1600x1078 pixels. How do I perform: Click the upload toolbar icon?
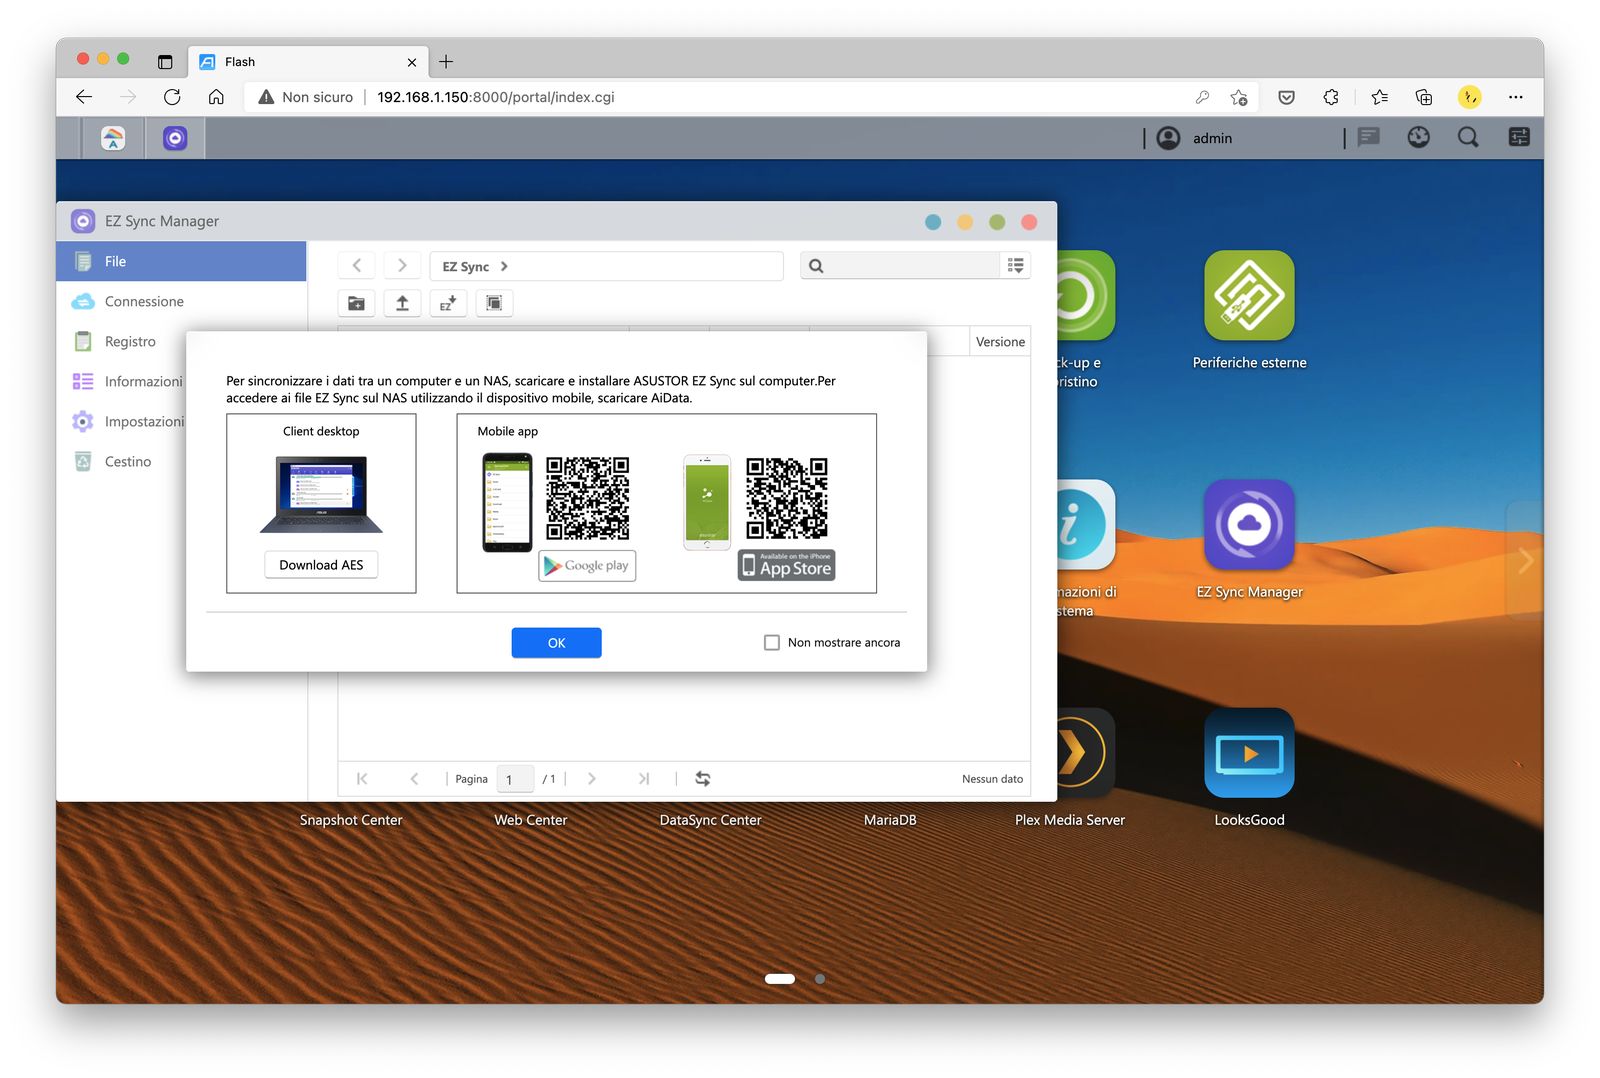[x=402, y=303]
